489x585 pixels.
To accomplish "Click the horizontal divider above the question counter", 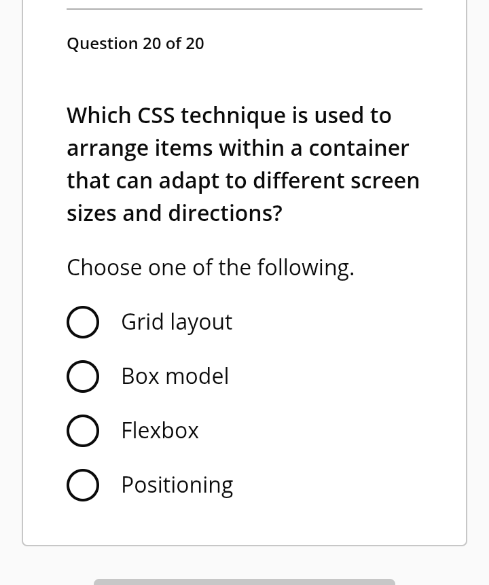I will pyautogui.click(x=244, y=9).
